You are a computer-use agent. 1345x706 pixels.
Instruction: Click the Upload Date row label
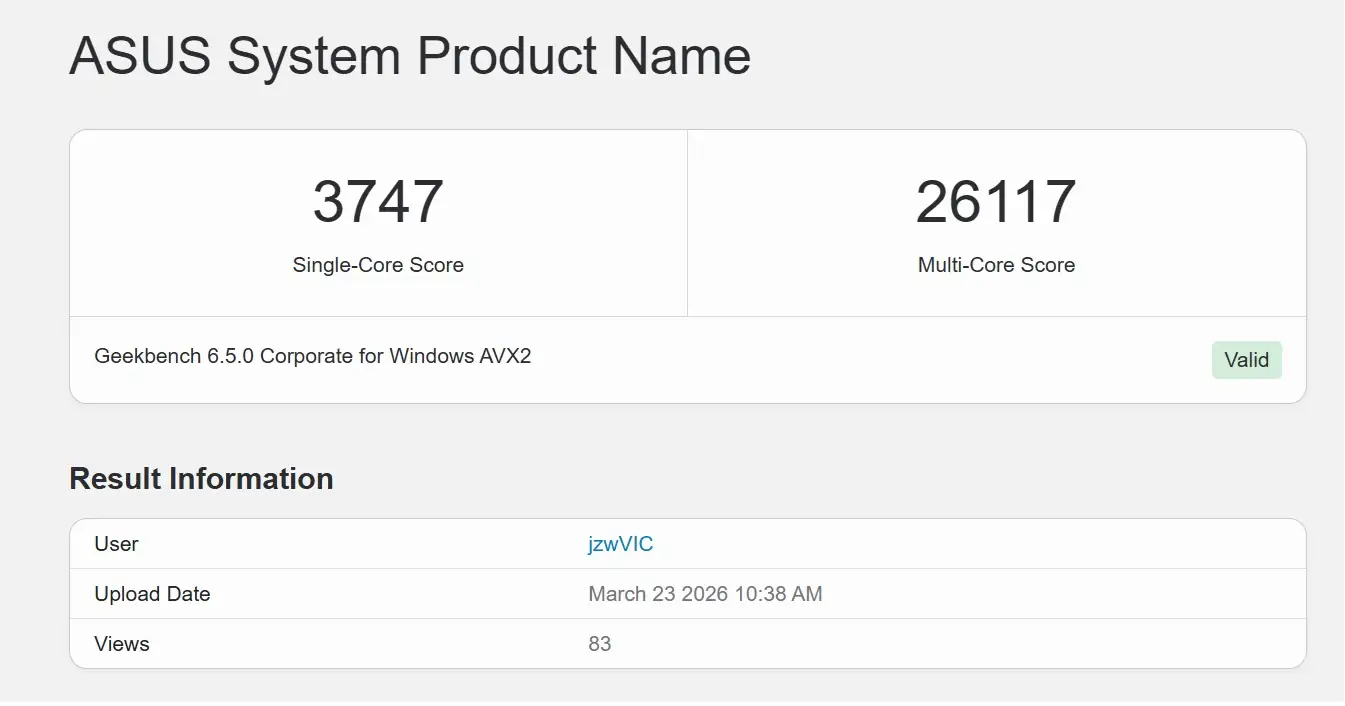(152, 594)
